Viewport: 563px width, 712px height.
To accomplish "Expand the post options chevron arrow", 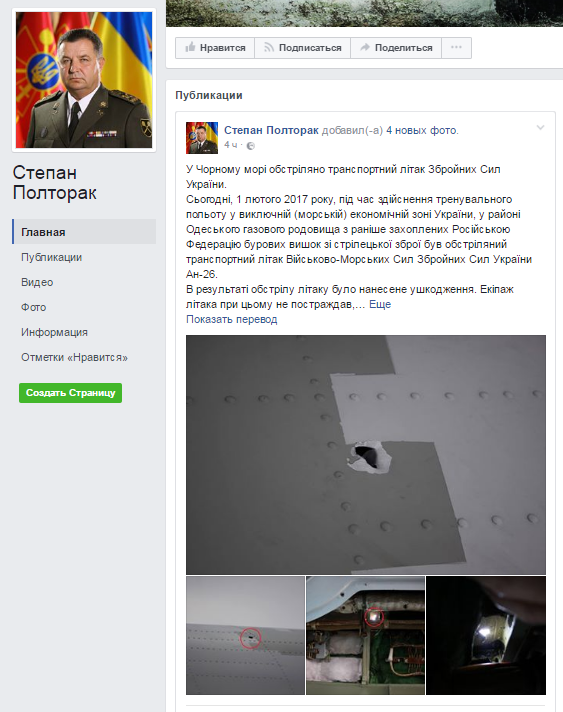I will [x=540, y=128].
